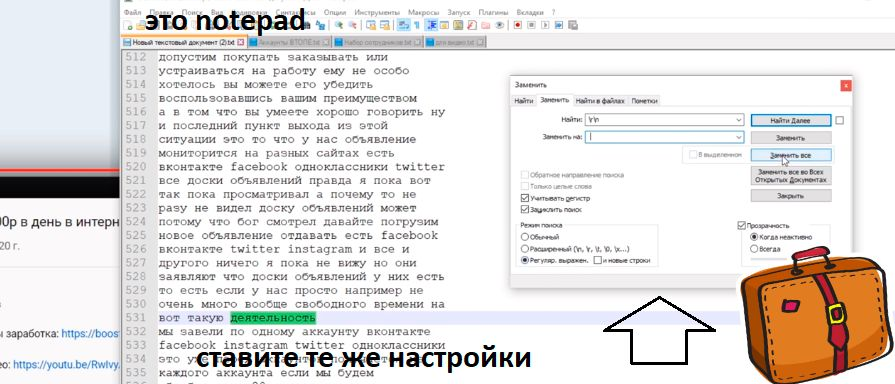Click the Заменить button
The image size is (895, 384).
tap(791, 138)
